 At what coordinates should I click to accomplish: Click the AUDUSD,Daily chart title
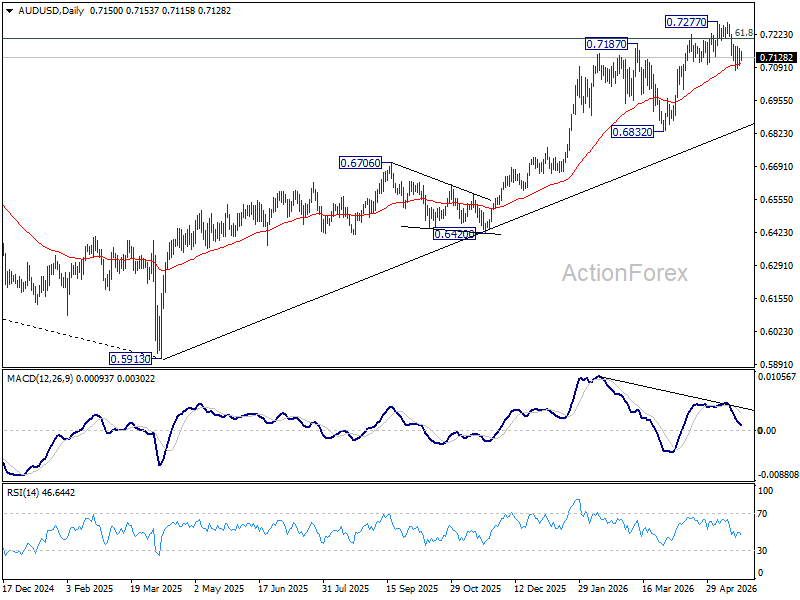(51, 11)
